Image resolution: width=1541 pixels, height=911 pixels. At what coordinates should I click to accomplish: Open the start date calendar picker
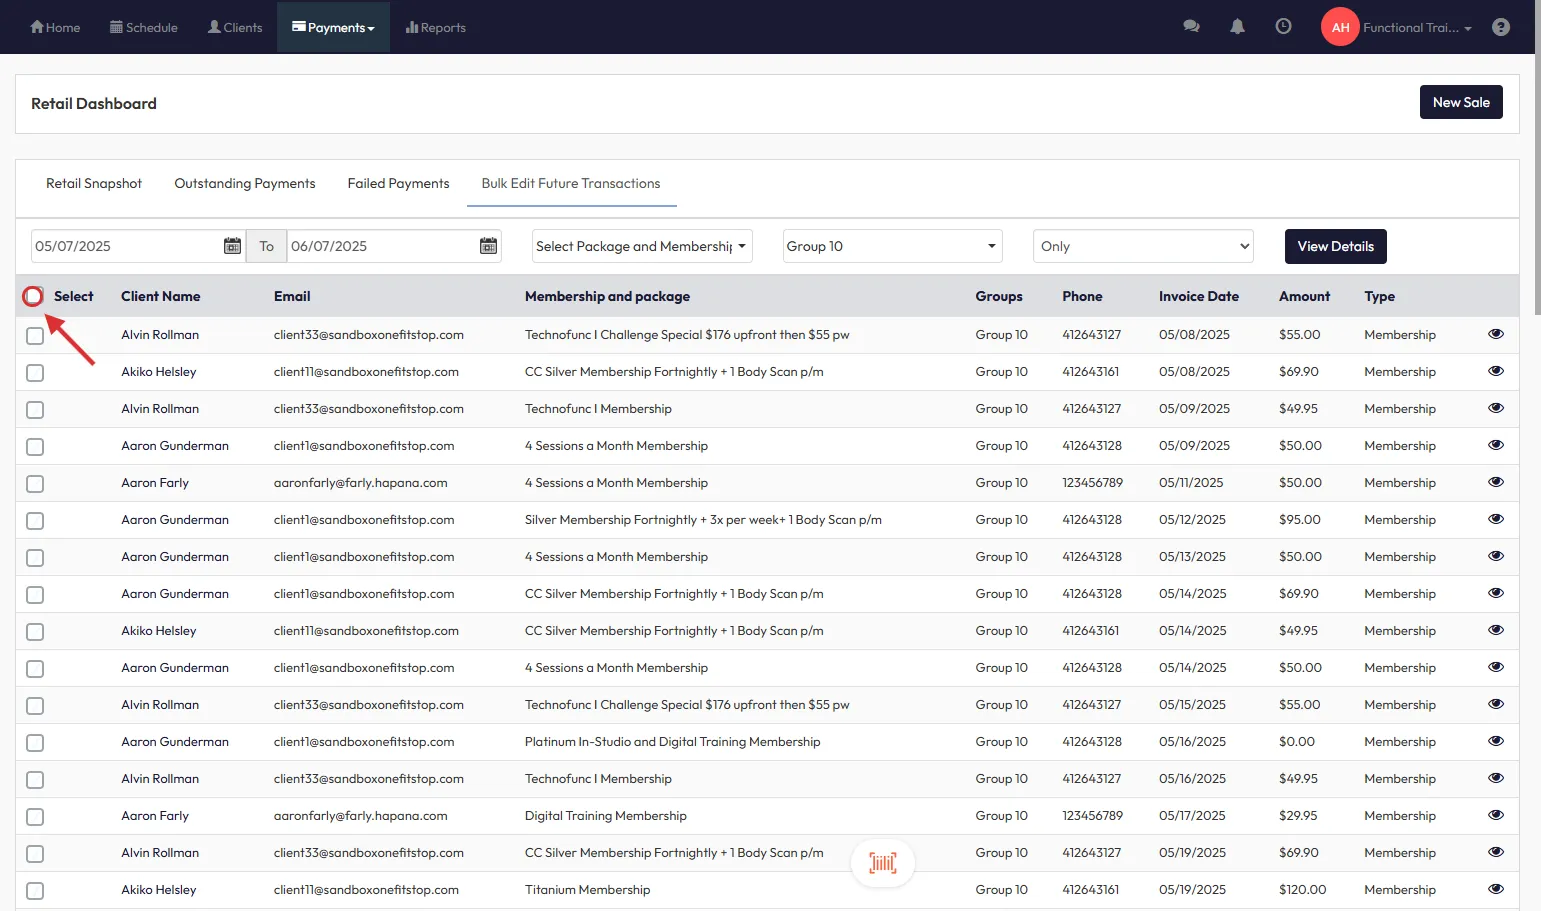point(232,246)
